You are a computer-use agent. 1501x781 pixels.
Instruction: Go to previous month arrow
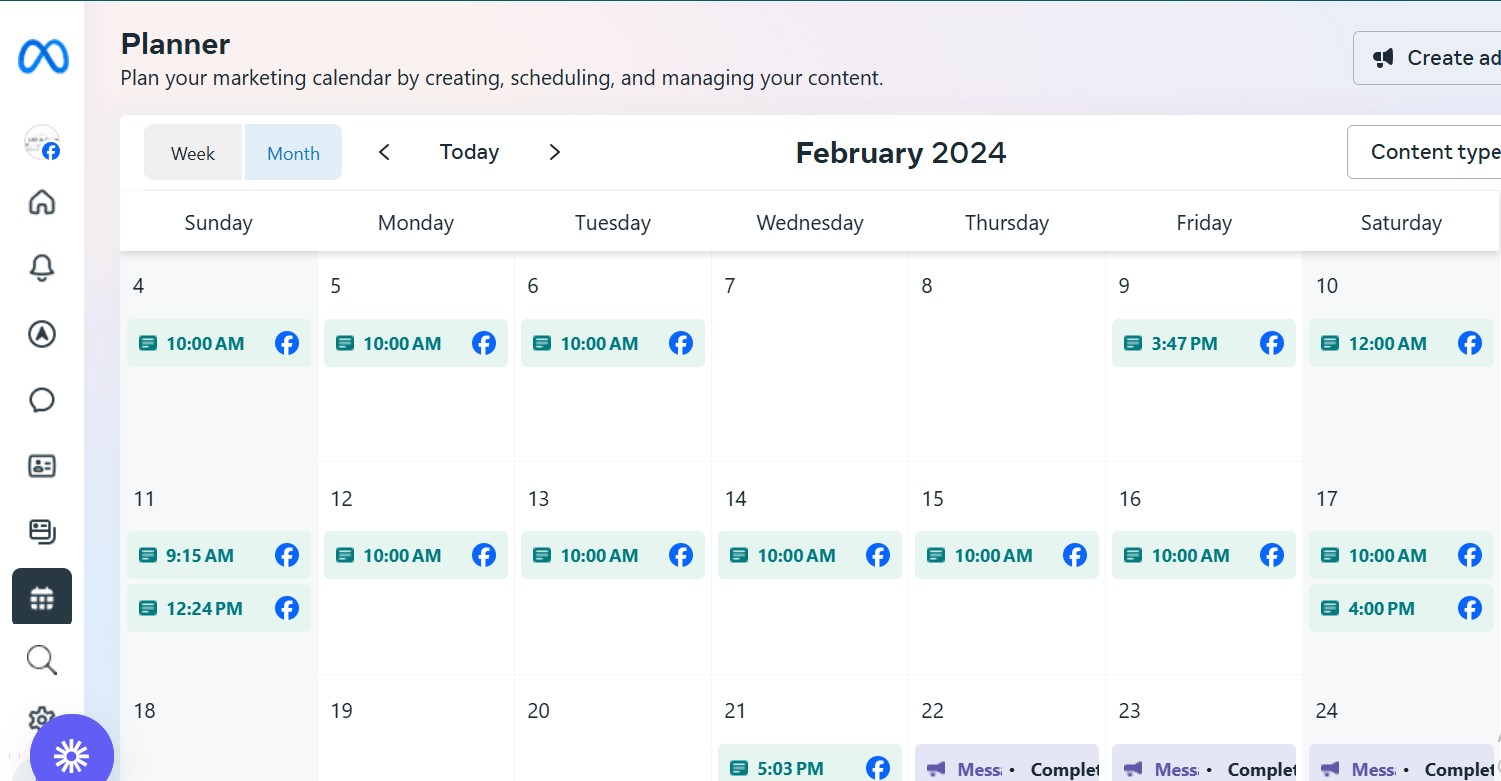[x=384, y=152]
